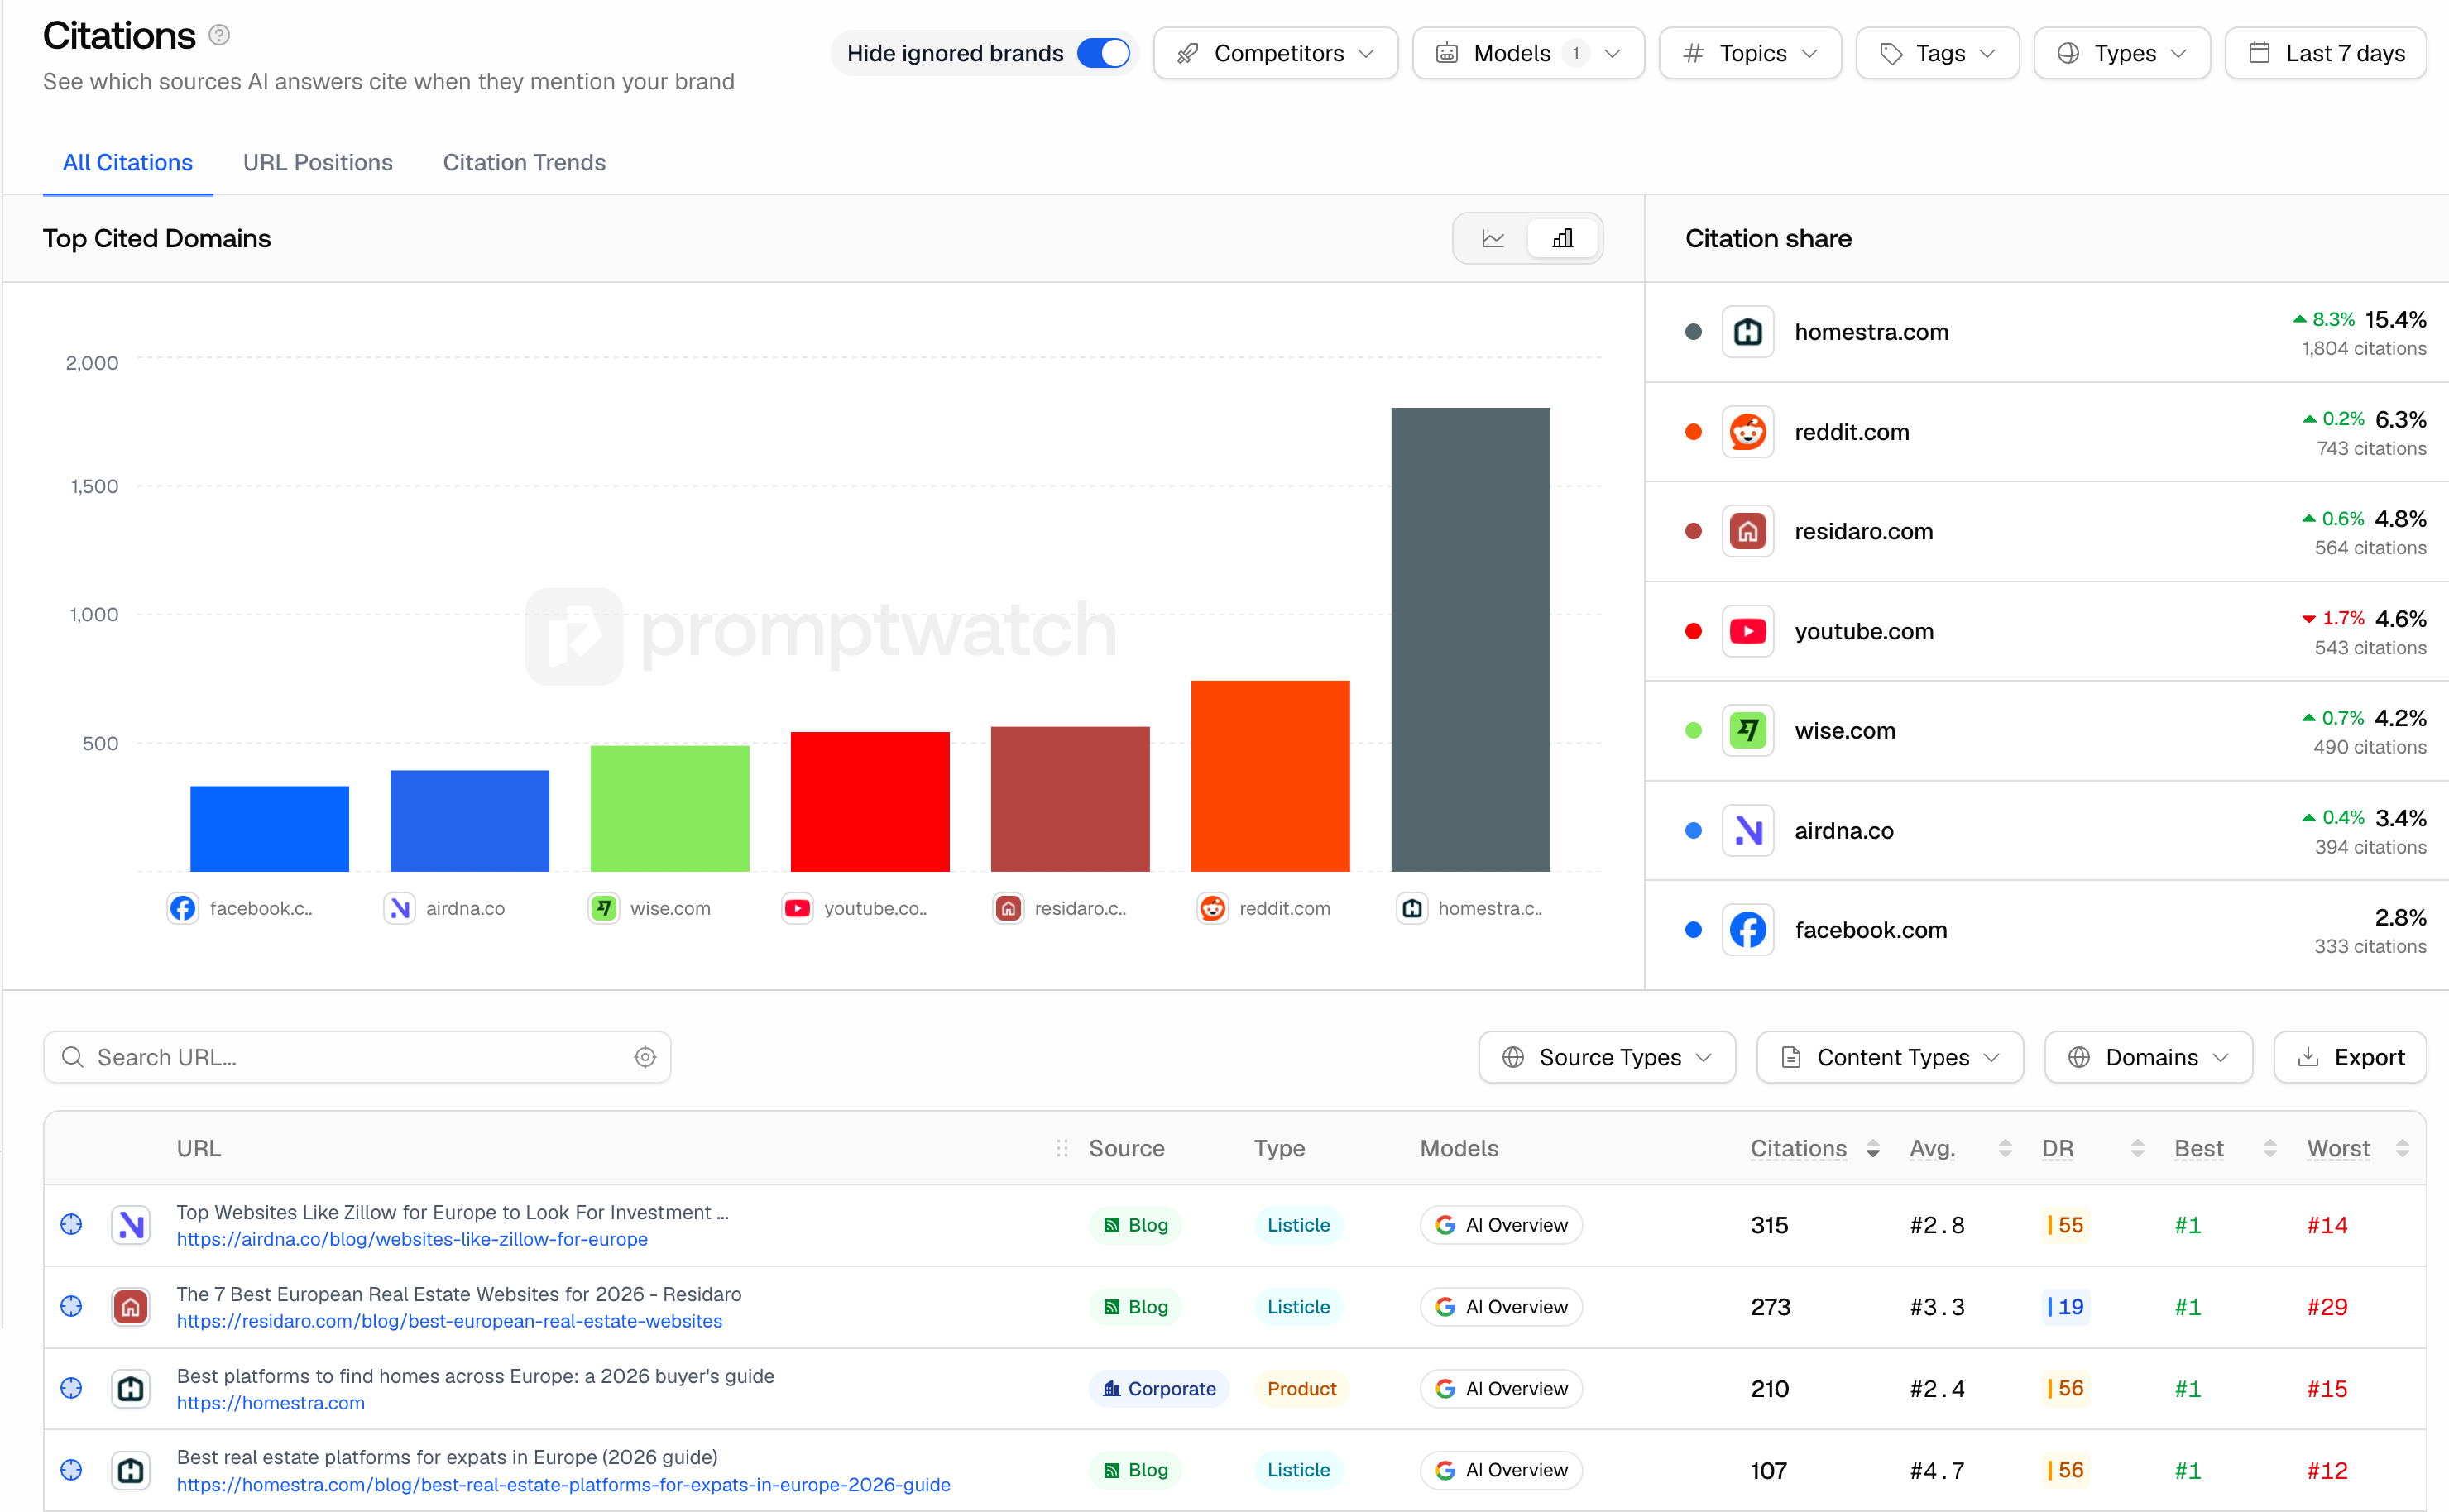
Task: Click facebook icon under chart axis
Action: tap(182, 908)
